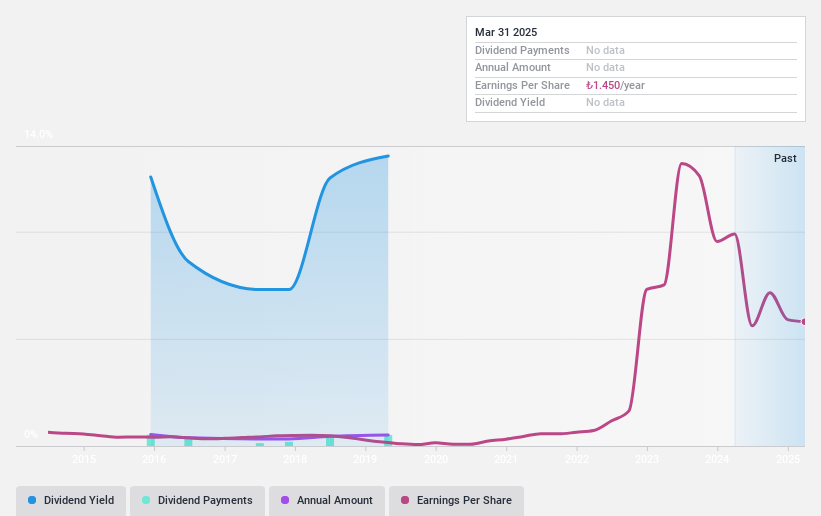The image size is (821, 516).
Task: Toggle the Earnings Per Share legend button
Action: pos(456,500)
